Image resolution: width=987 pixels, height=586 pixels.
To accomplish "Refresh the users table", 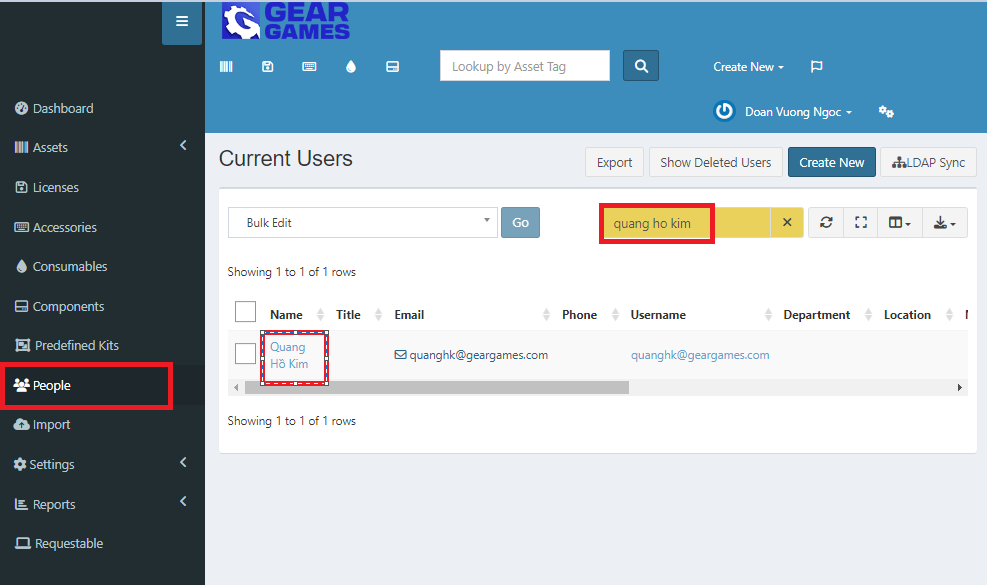I will pos(826,223).
